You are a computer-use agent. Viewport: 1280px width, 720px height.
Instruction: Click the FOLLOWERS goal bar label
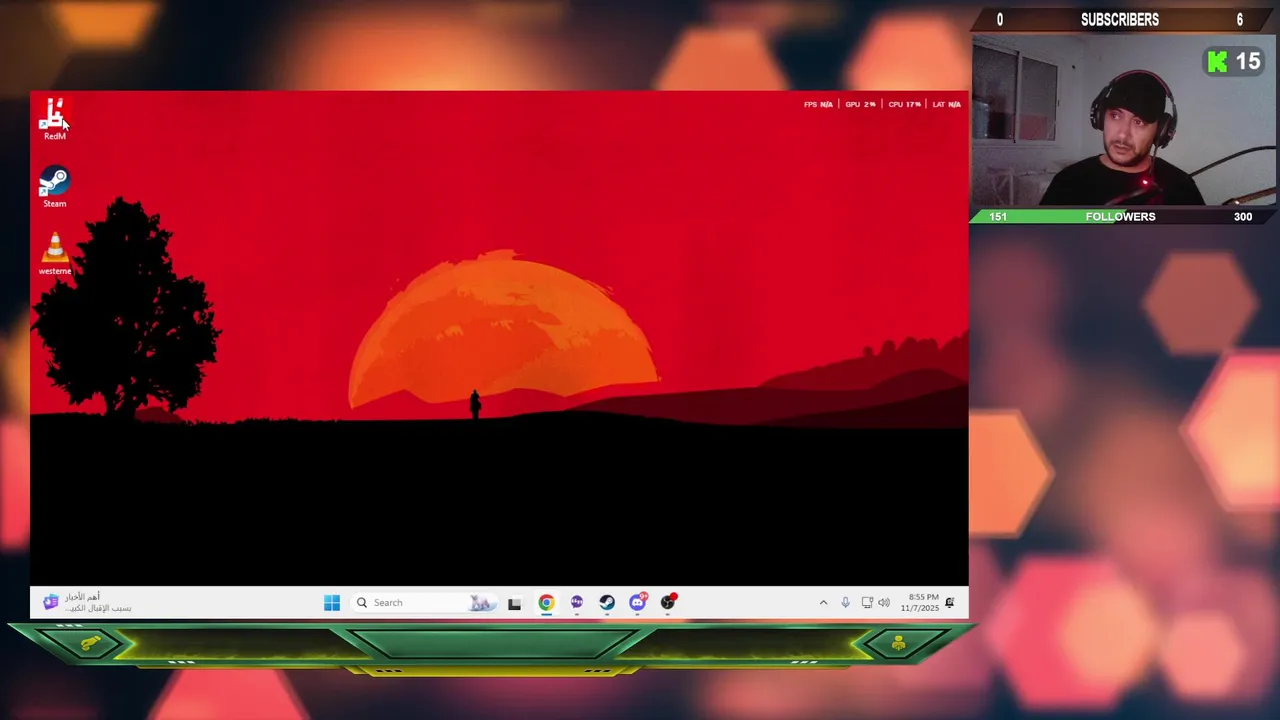[1120, 216]
